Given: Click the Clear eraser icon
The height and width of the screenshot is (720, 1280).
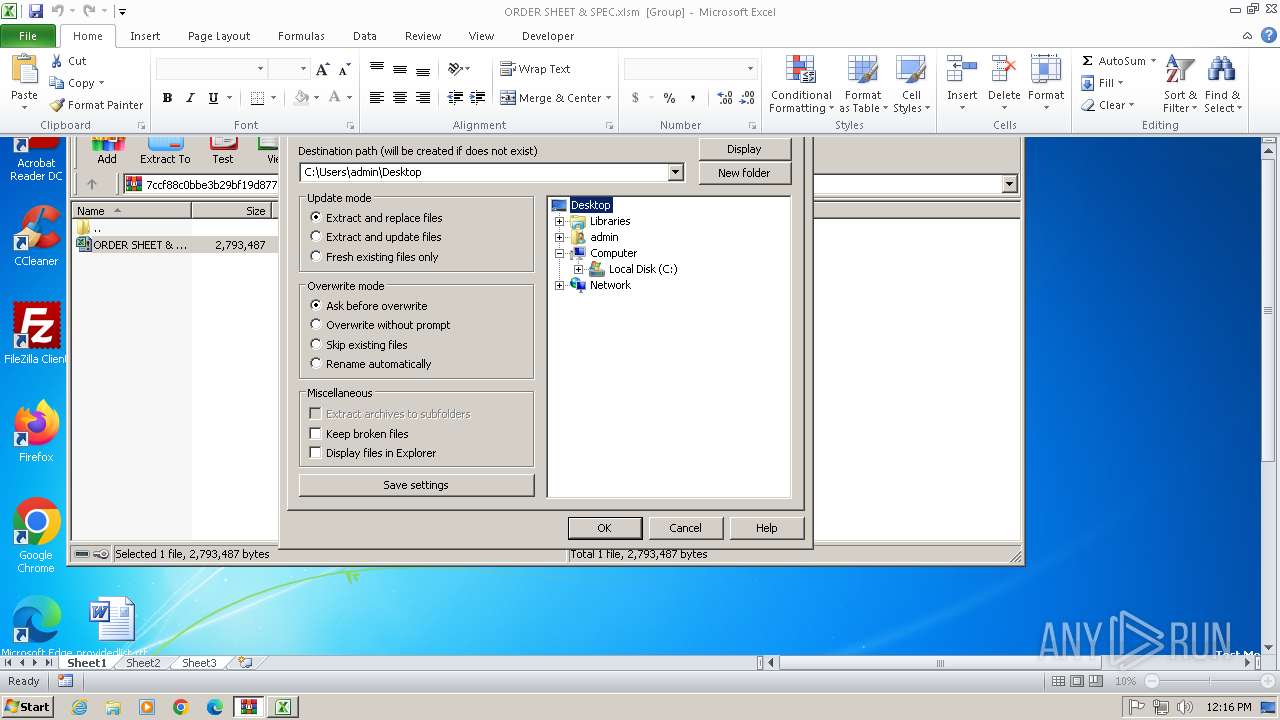Looking at the screenshot, I should click(1088, 105).
